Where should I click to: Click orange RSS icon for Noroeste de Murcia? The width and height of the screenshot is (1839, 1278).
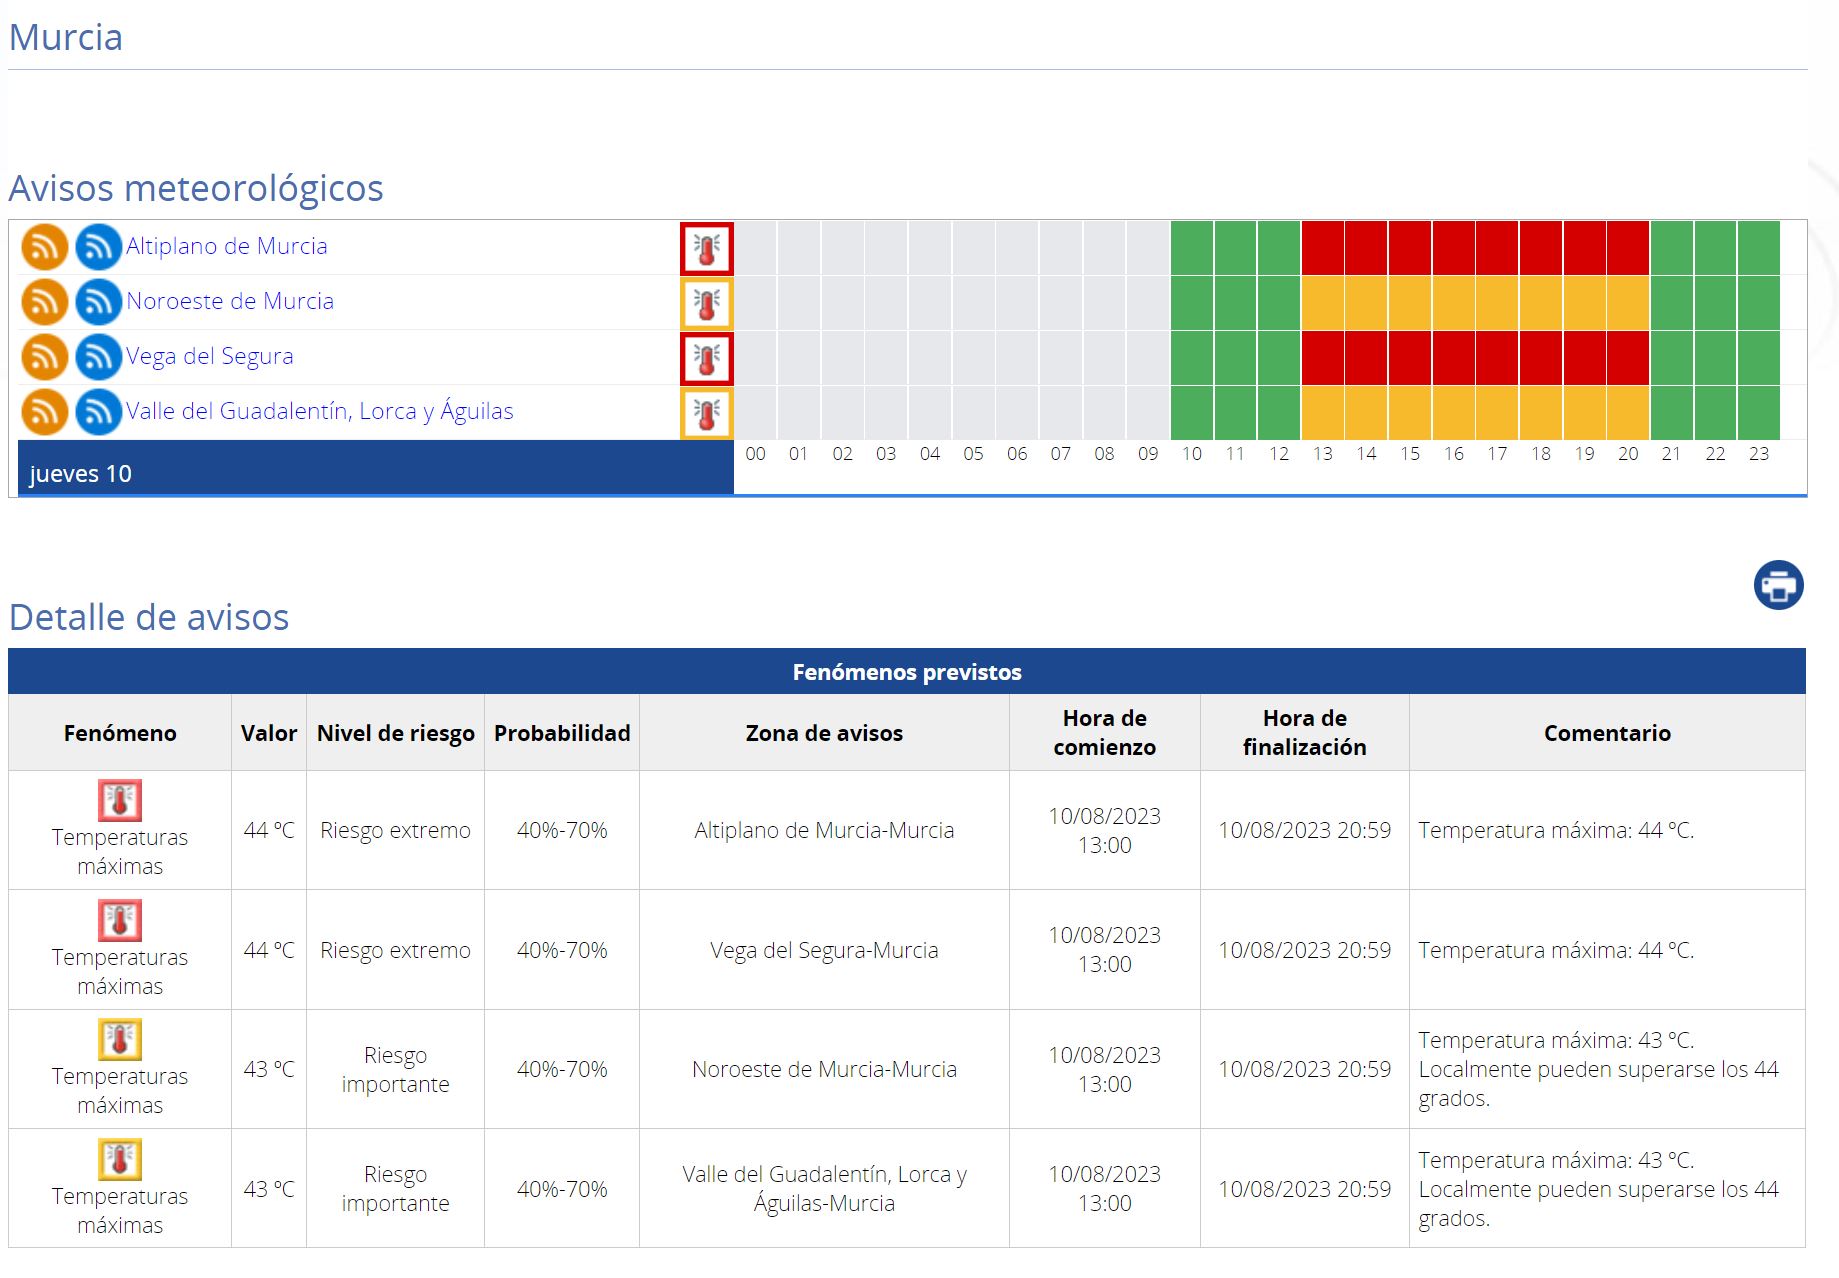(x=45, y=302)
